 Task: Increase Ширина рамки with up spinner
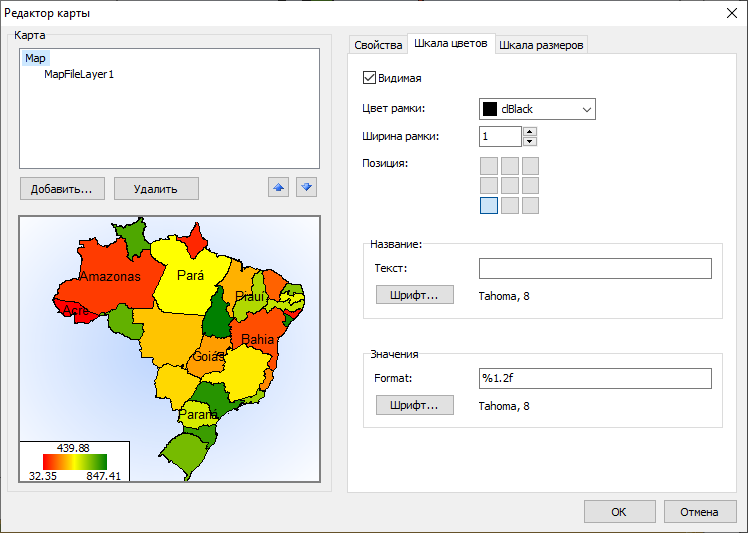530,131
